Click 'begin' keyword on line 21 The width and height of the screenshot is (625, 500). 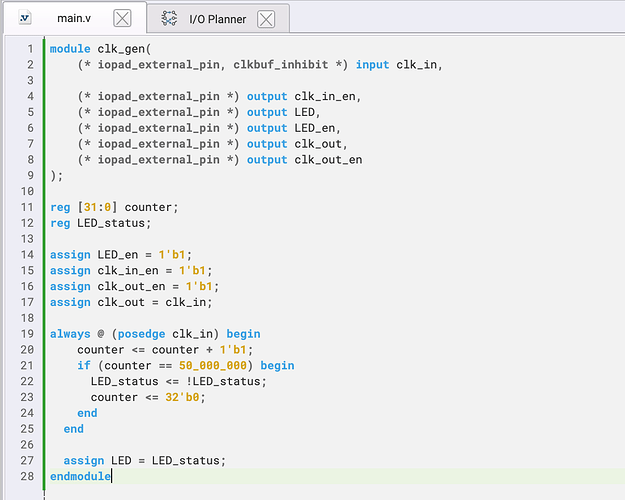coord(277,365)
